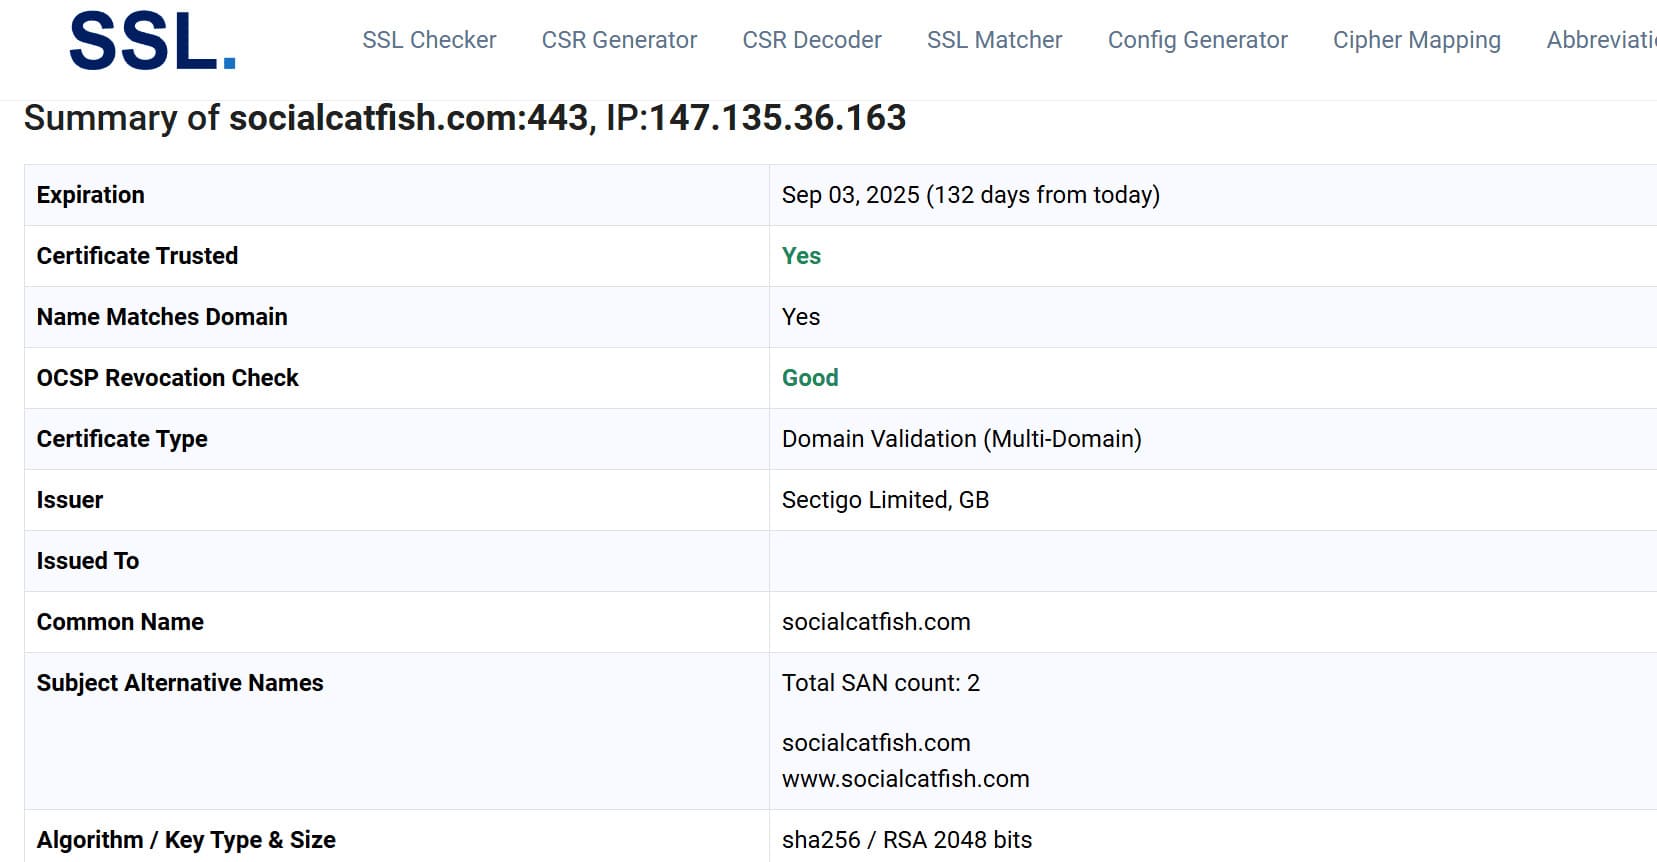Image resolution: width=1657 pixels, height=862 pixels.
Task: Open the SSL Matcher tool
Action: click(x=994, y=40)
